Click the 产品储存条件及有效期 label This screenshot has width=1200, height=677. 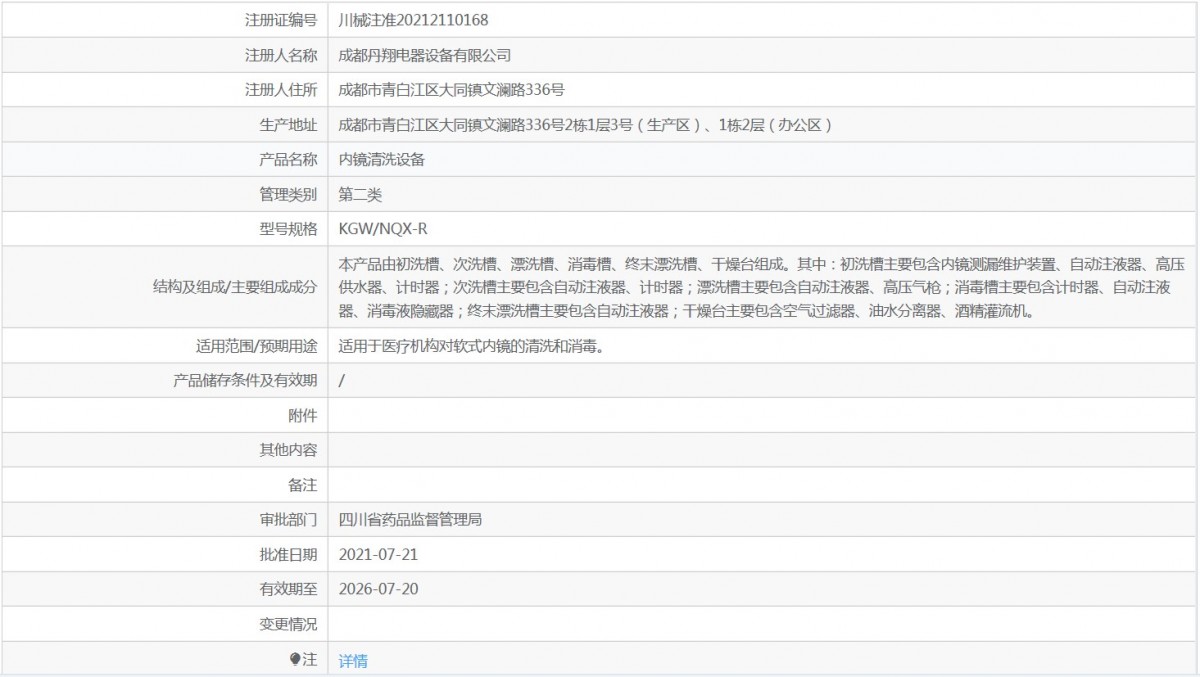(246, 380)
